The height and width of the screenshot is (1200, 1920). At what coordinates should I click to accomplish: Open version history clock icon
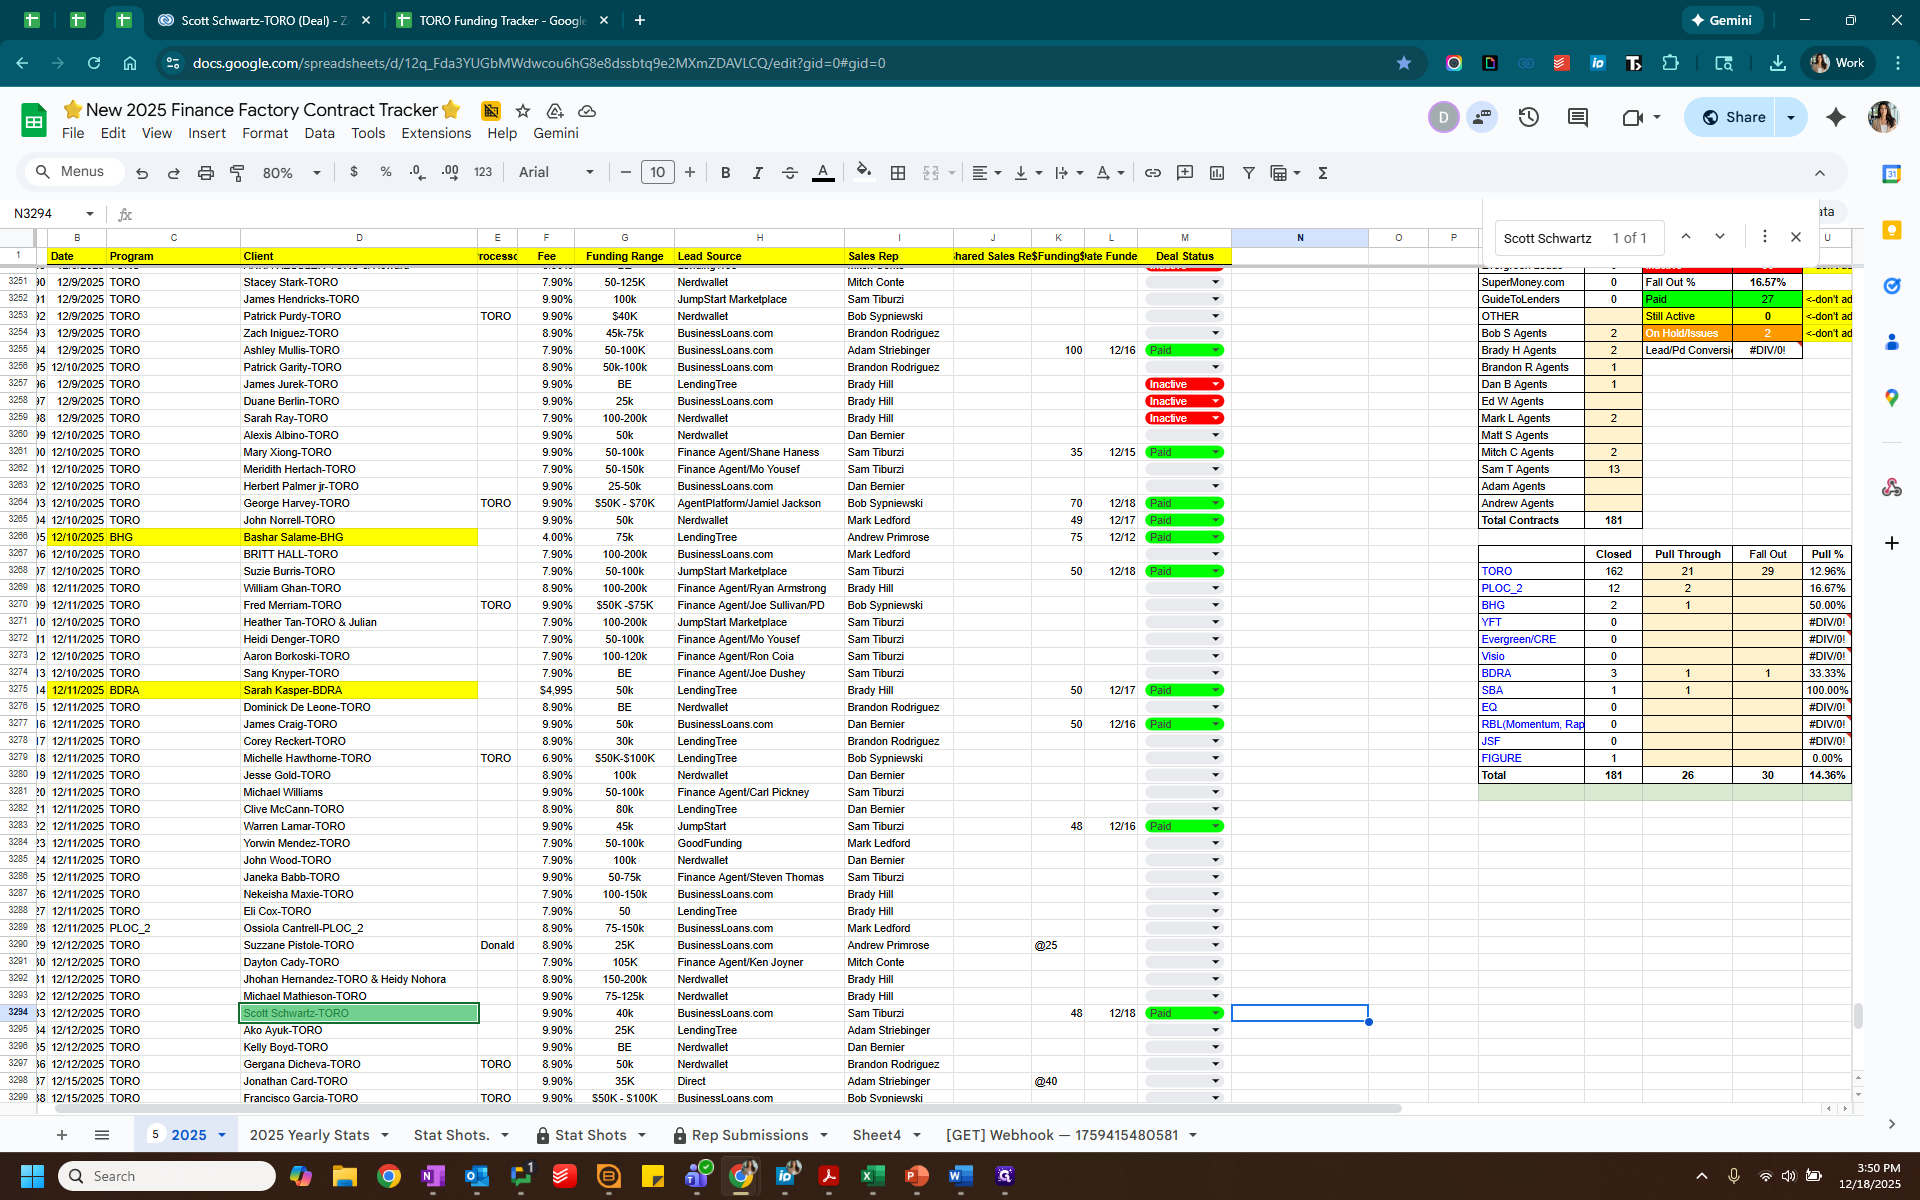(x=1528, y=117)
